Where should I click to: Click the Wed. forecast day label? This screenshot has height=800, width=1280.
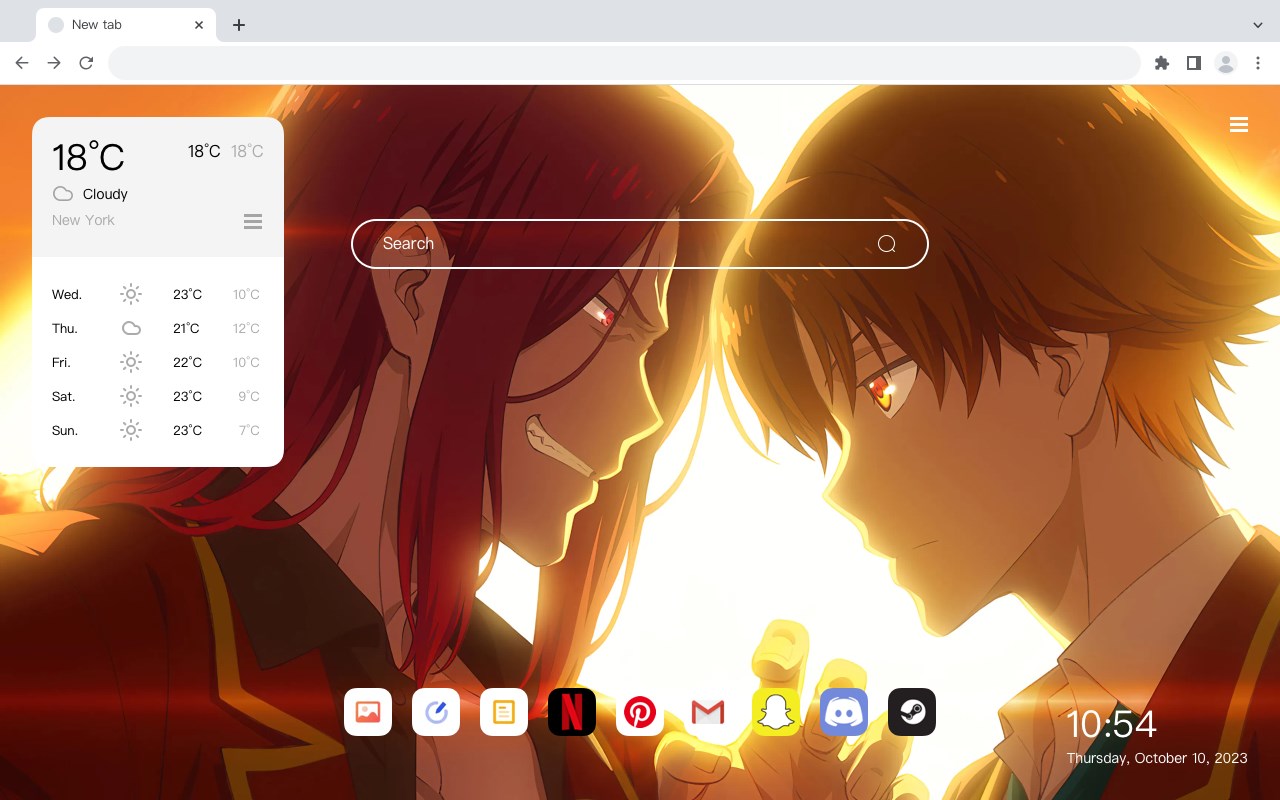pyautogui.click(x=67, y=294)
